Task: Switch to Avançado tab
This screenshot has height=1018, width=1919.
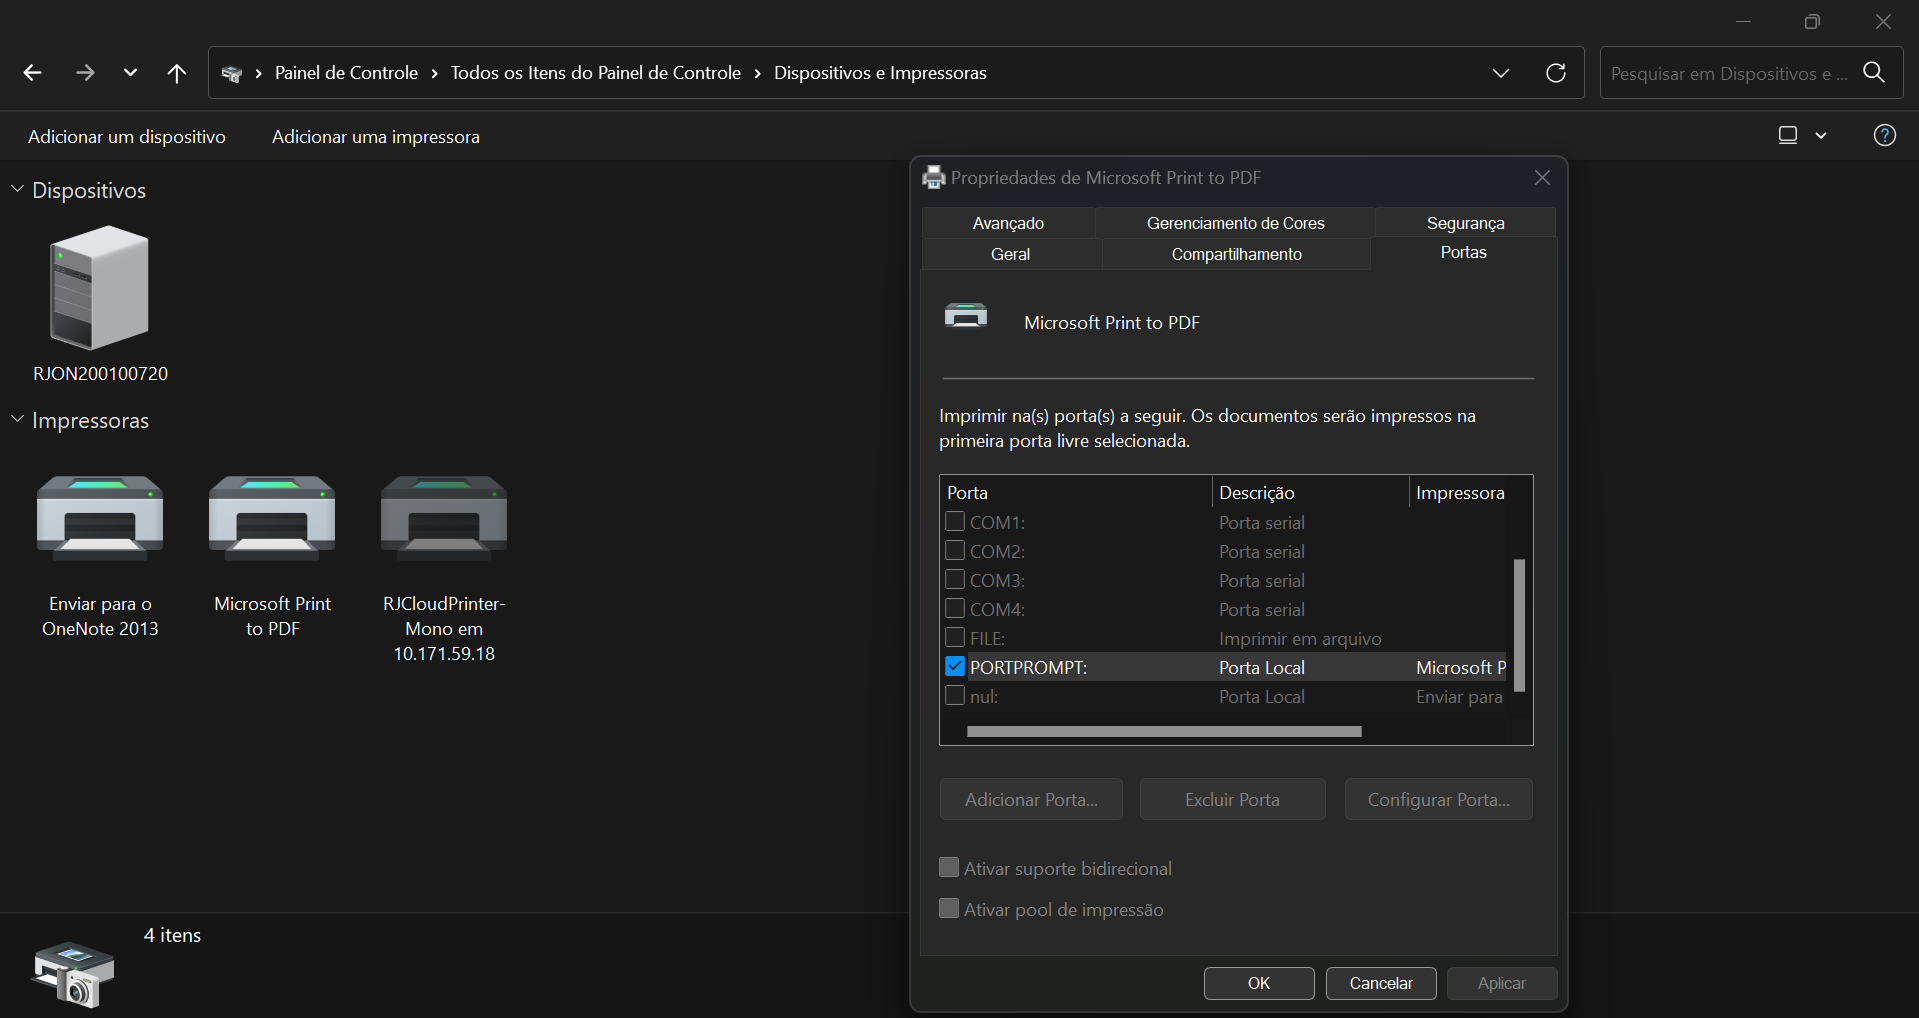Action: pos(1008,223)
